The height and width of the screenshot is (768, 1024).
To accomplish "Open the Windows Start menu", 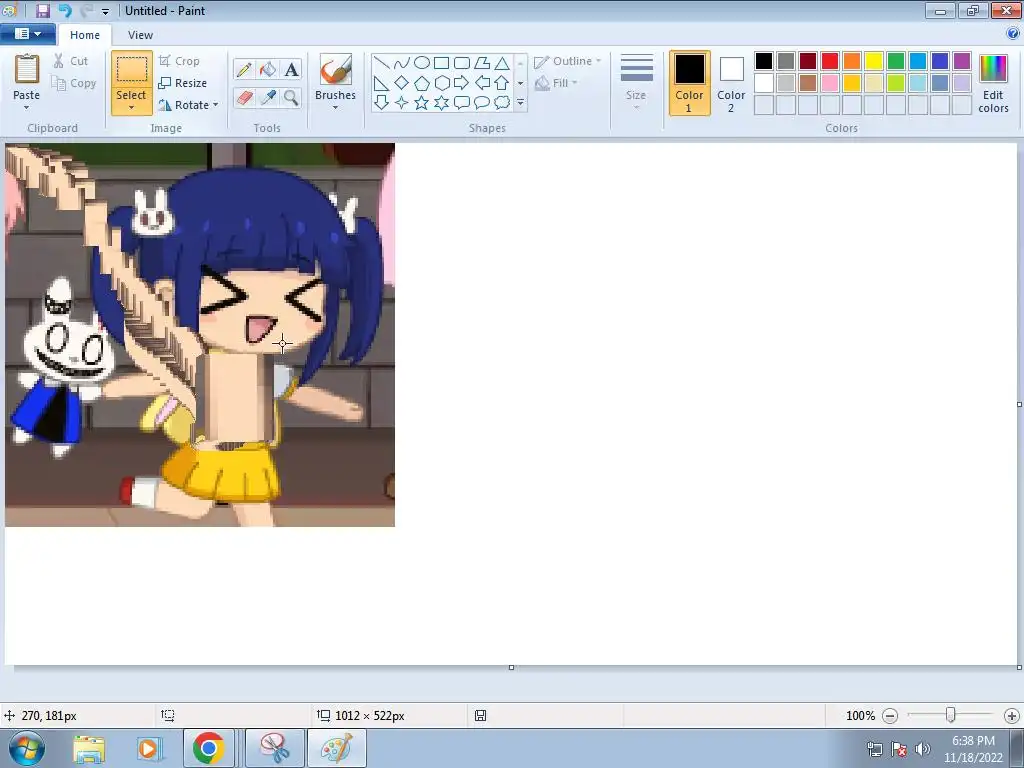I will (x=27, y=748).
